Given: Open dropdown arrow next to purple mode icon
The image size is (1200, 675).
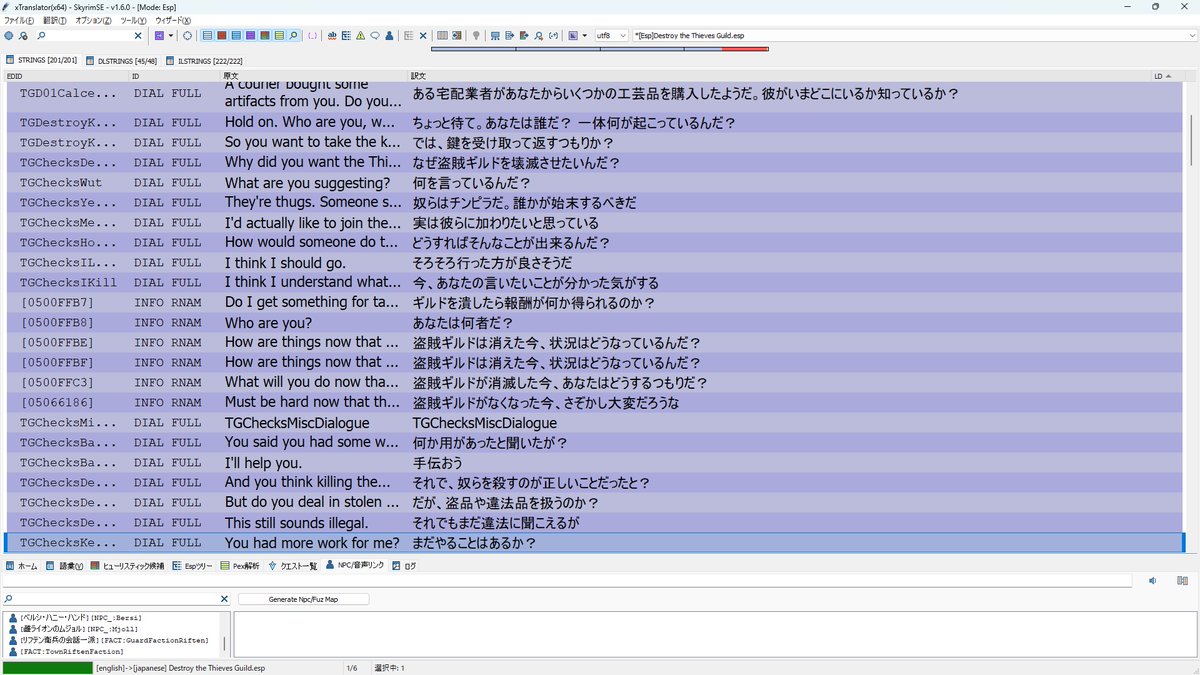Looking at the screenshot, I should pyautogui.click(x=171, y=35).
